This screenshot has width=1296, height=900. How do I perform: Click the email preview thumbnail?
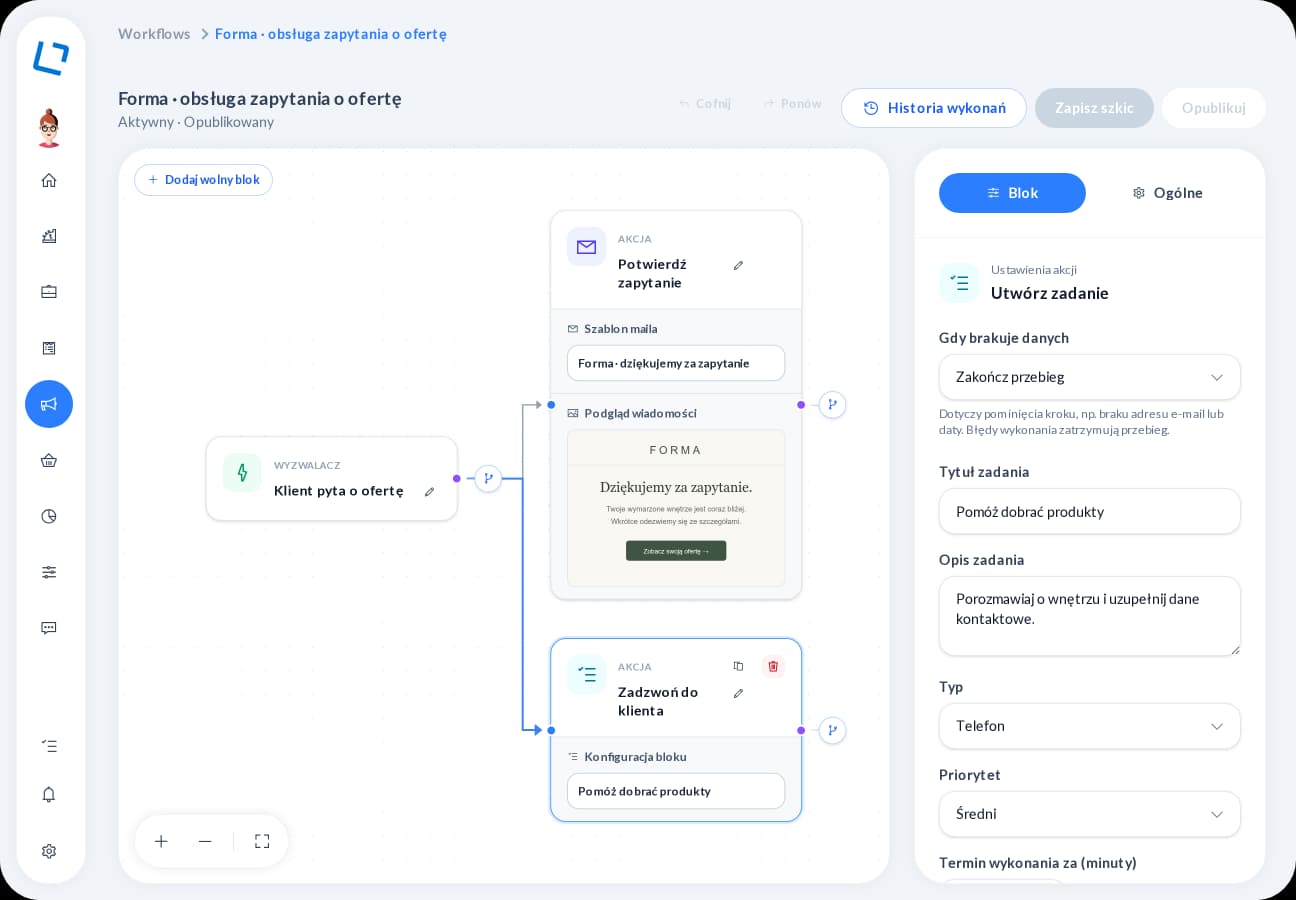[676, 508]
